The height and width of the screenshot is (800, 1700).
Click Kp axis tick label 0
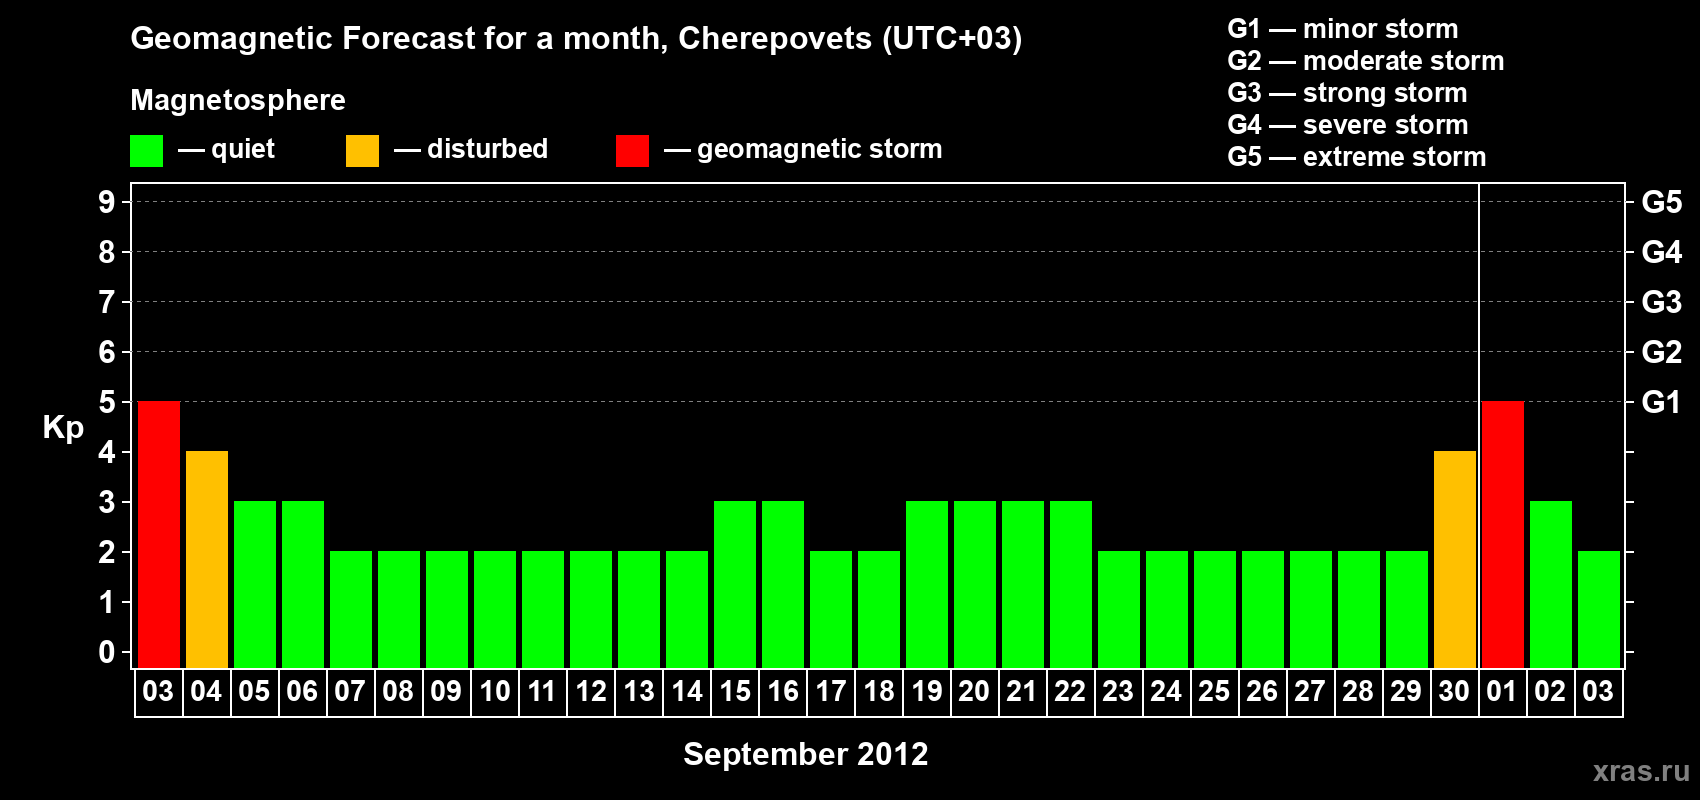click(107, 652)
